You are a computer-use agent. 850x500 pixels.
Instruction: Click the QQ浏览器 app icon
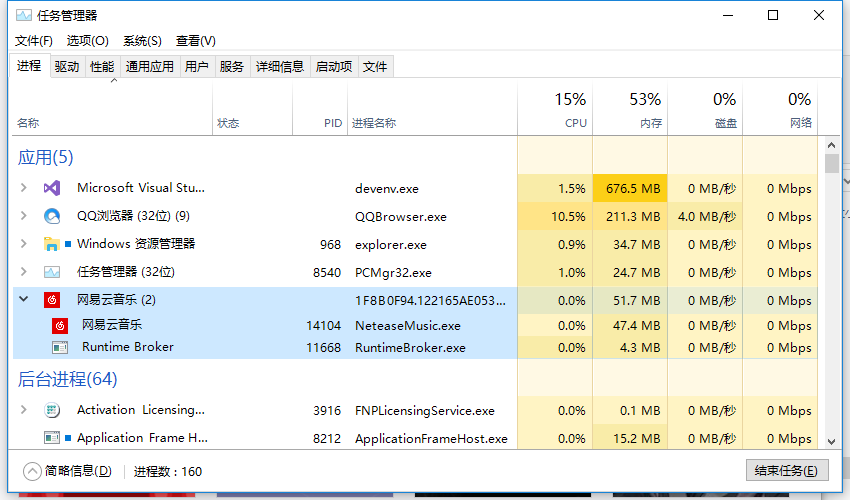pos(52,216)
